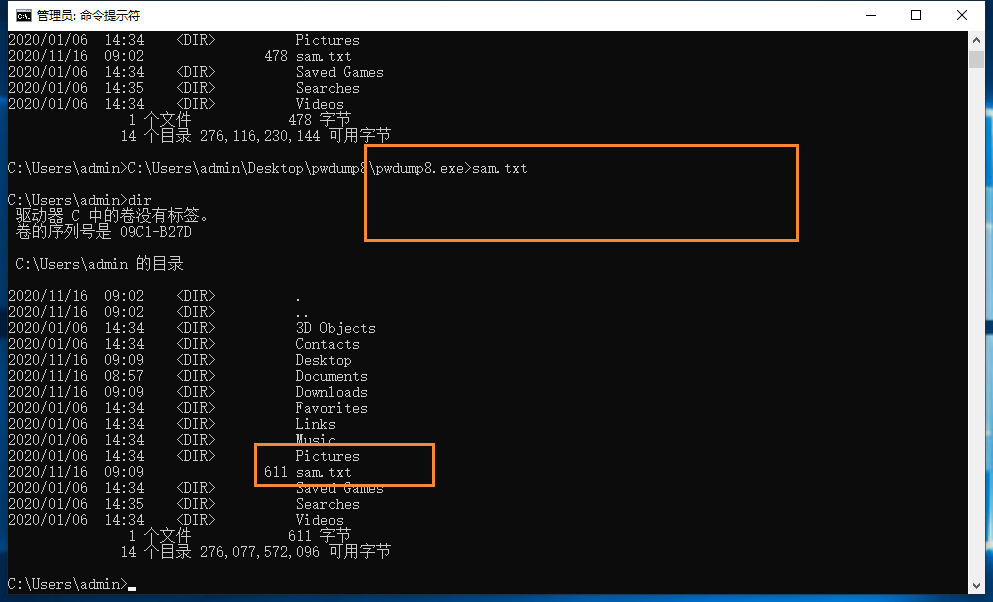Click the '611 字节' file total summary
Screen dimensions: 993x602
[319, 536]
